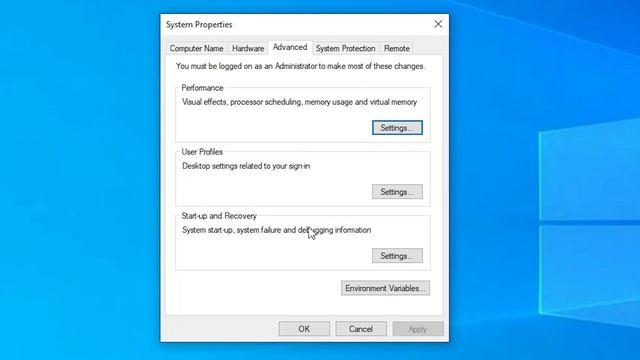Confirm with the OK button
Viewport: 640px width, 360px height.
pos(304,329)
